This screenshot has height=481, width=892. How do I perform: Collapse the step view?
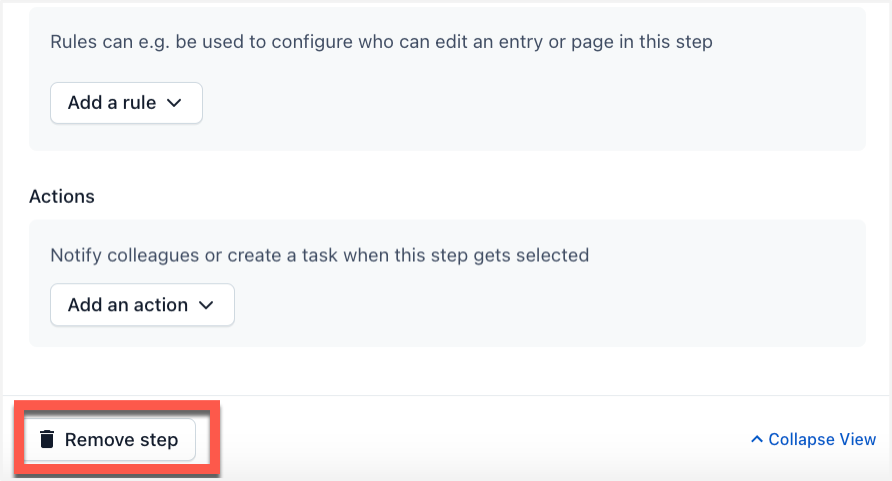tap(813, 439)
